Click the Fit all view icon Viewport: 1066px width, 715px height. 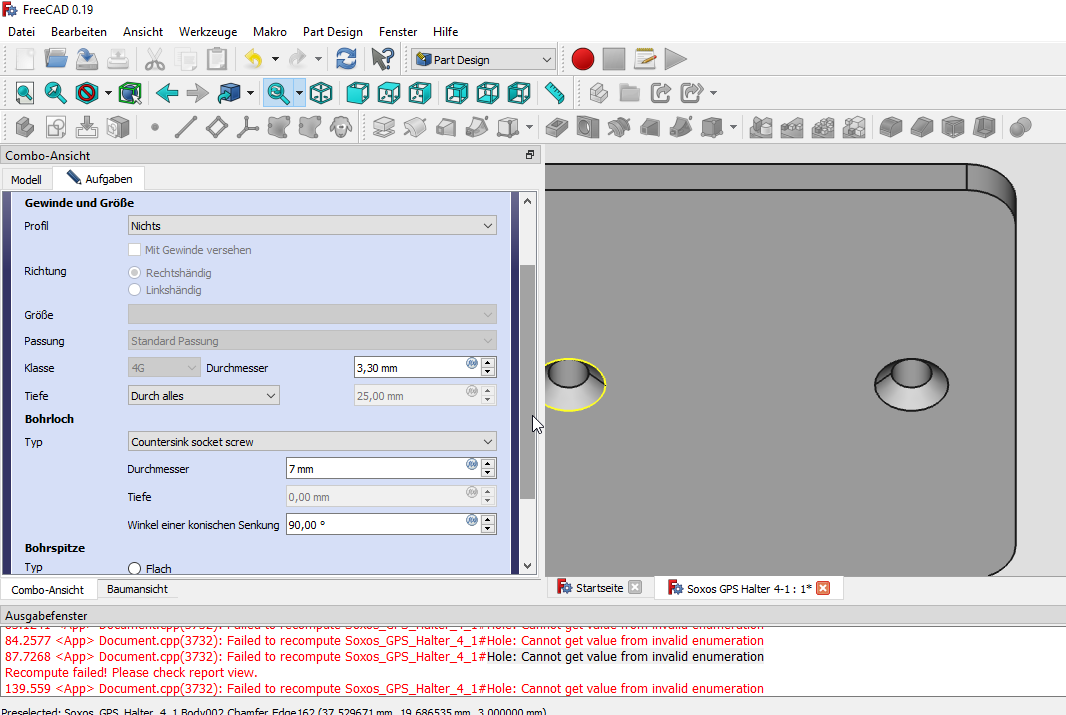pos(25,94)
